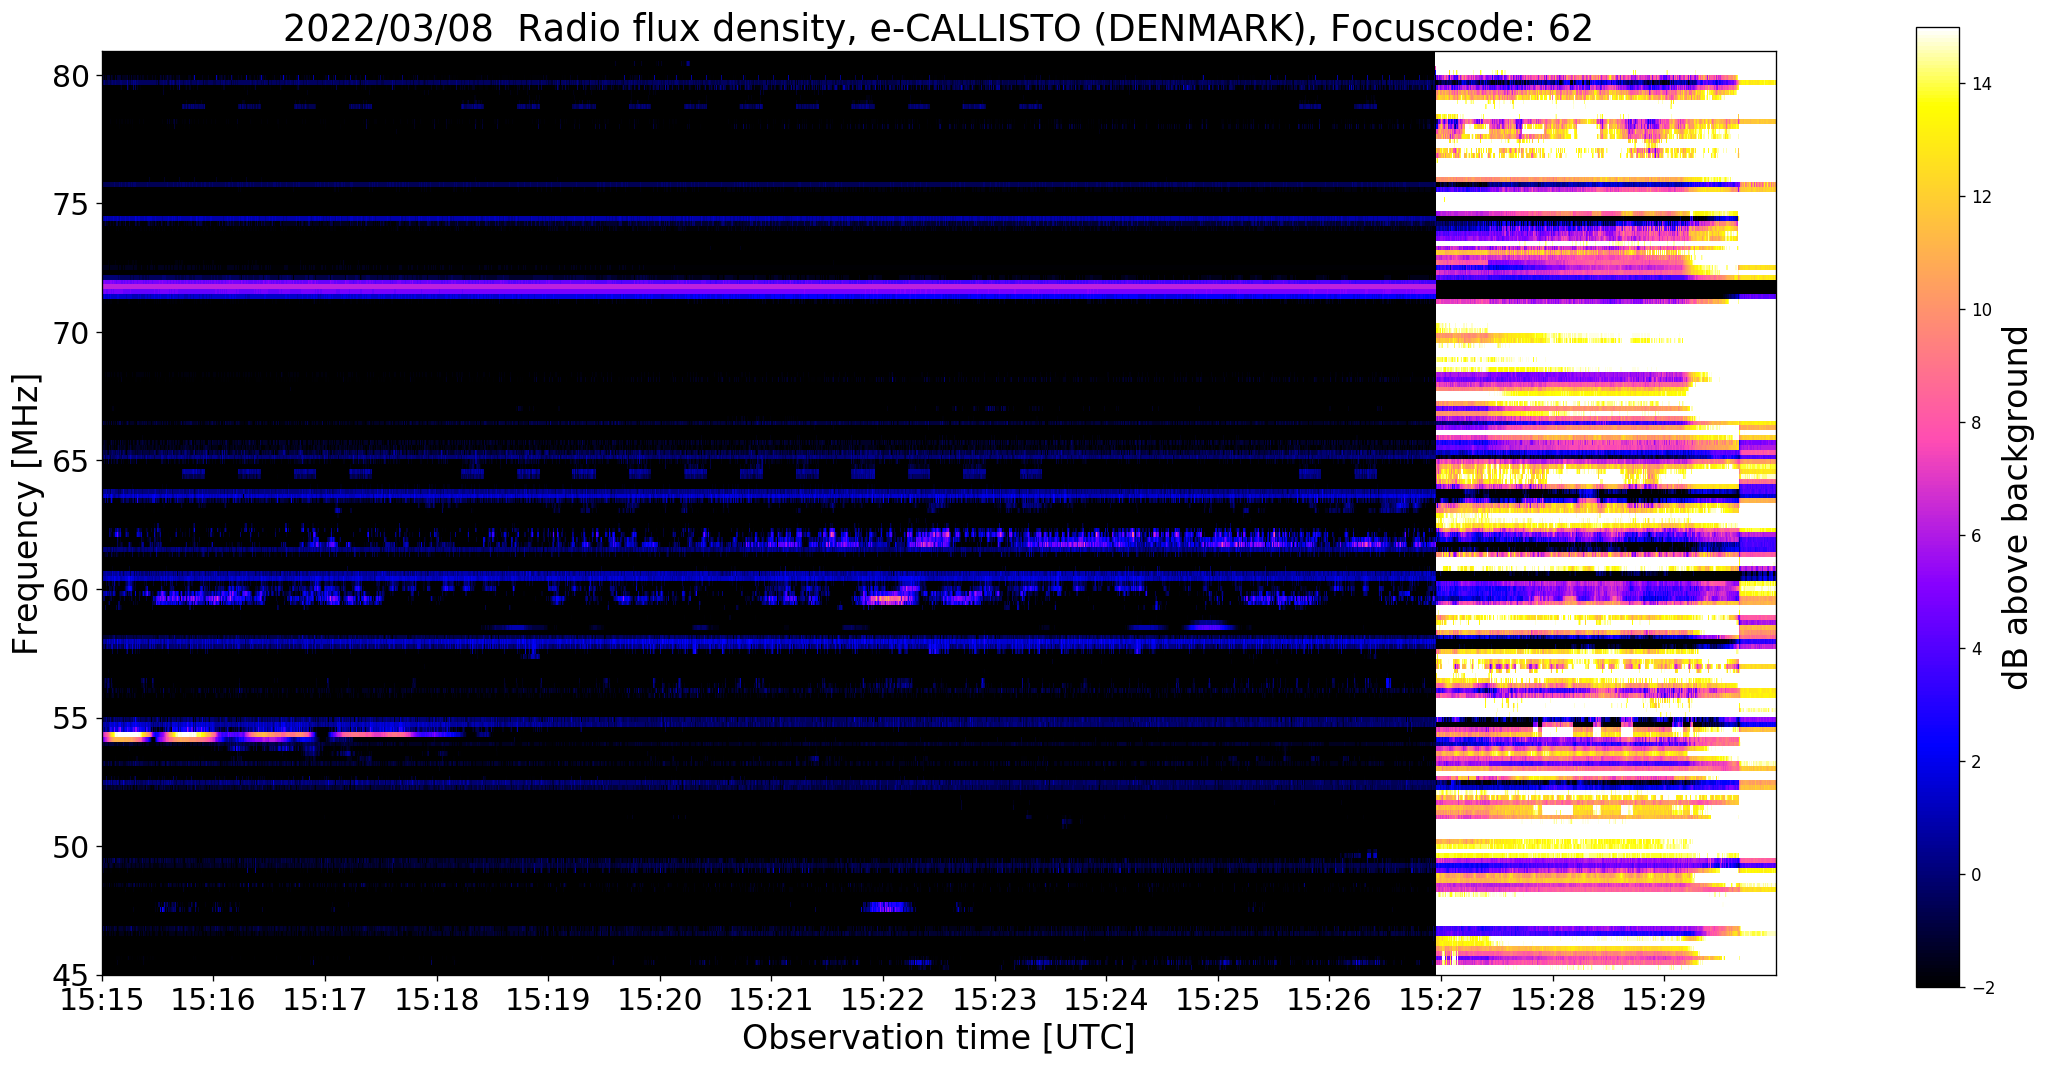Click the 15:21 time tick label
The height and width of the screenshot is (1067, 2047).
click(x=771, y=998)
